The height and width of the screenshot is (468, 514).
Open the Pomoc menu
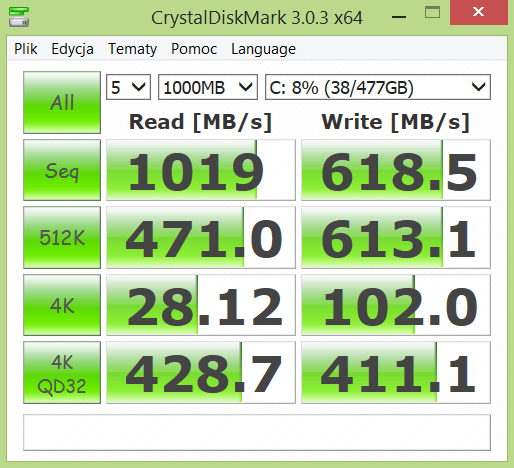click(x=194, y=49)
